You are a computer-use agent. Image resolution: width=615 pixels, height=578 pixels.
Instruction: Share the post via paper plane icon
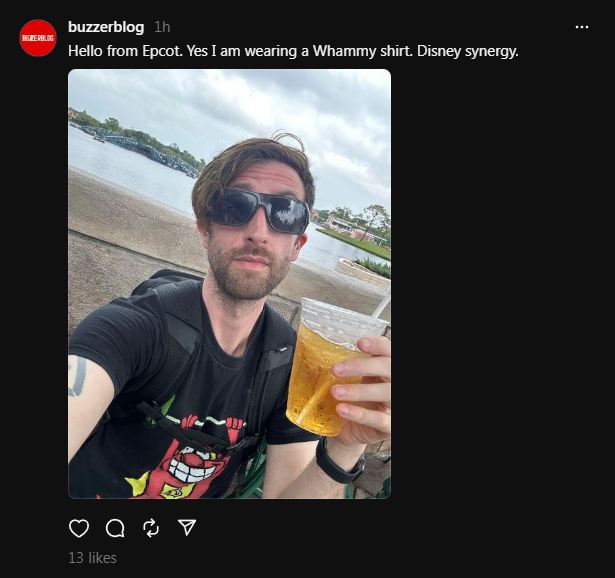(x=187, y=528)
